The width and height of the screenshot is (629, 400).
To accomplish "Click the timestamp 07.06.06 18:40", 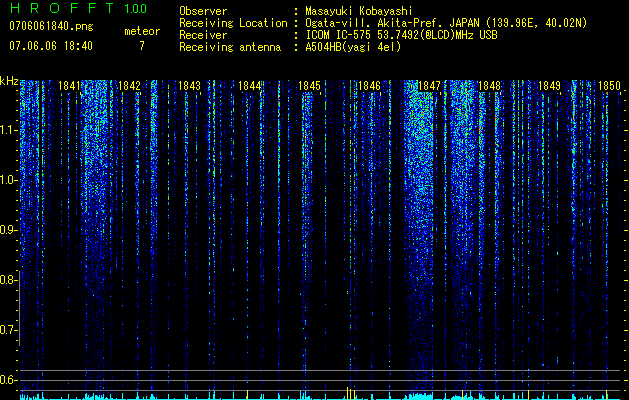I will pos(51,46).
